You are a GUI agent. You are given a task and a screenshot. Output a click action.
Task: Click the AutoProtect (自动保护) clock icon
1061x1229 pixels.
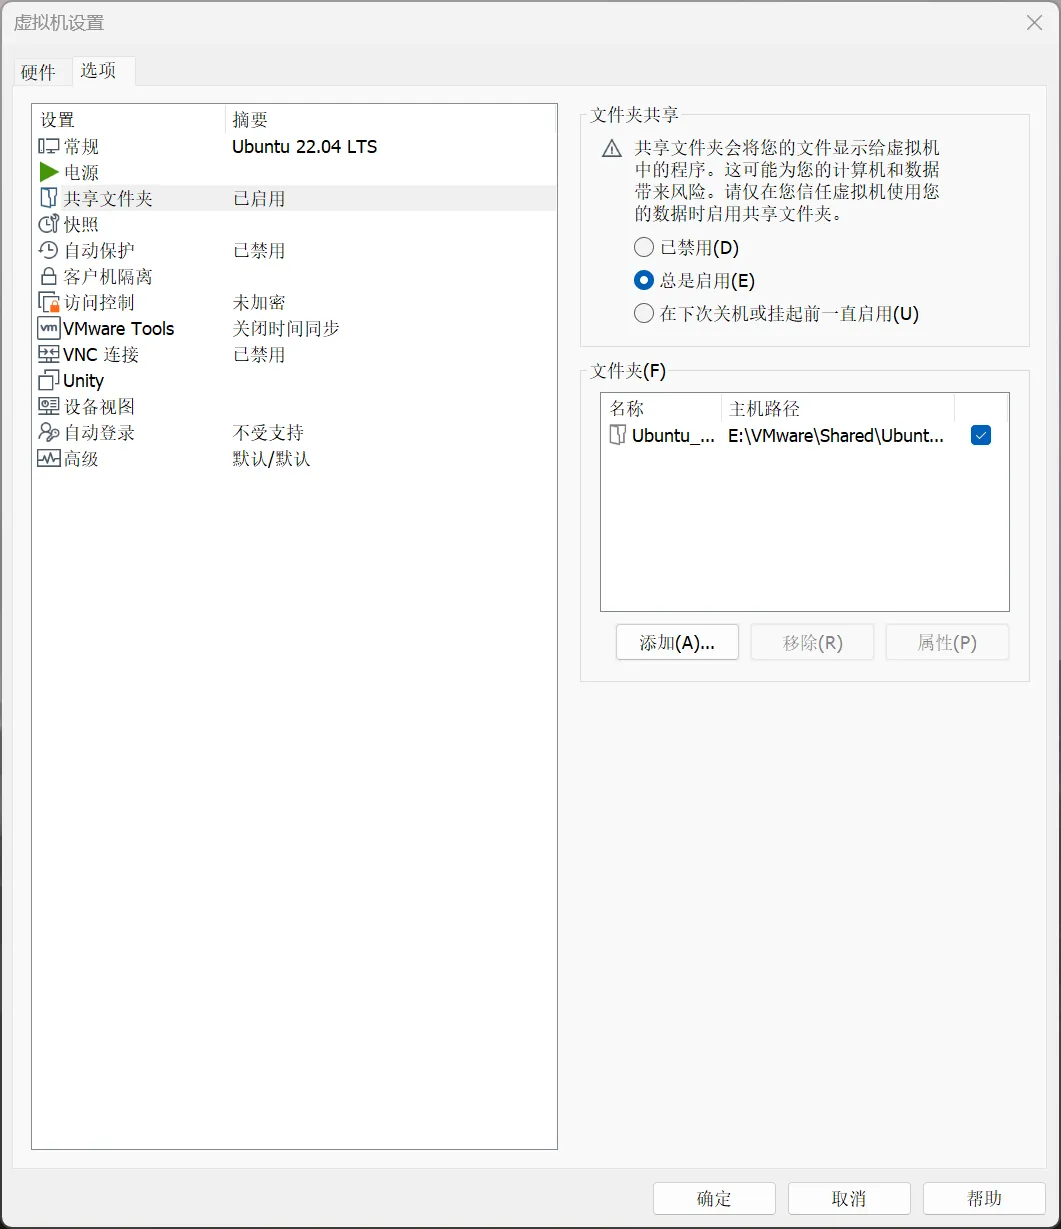coord(49,251)
